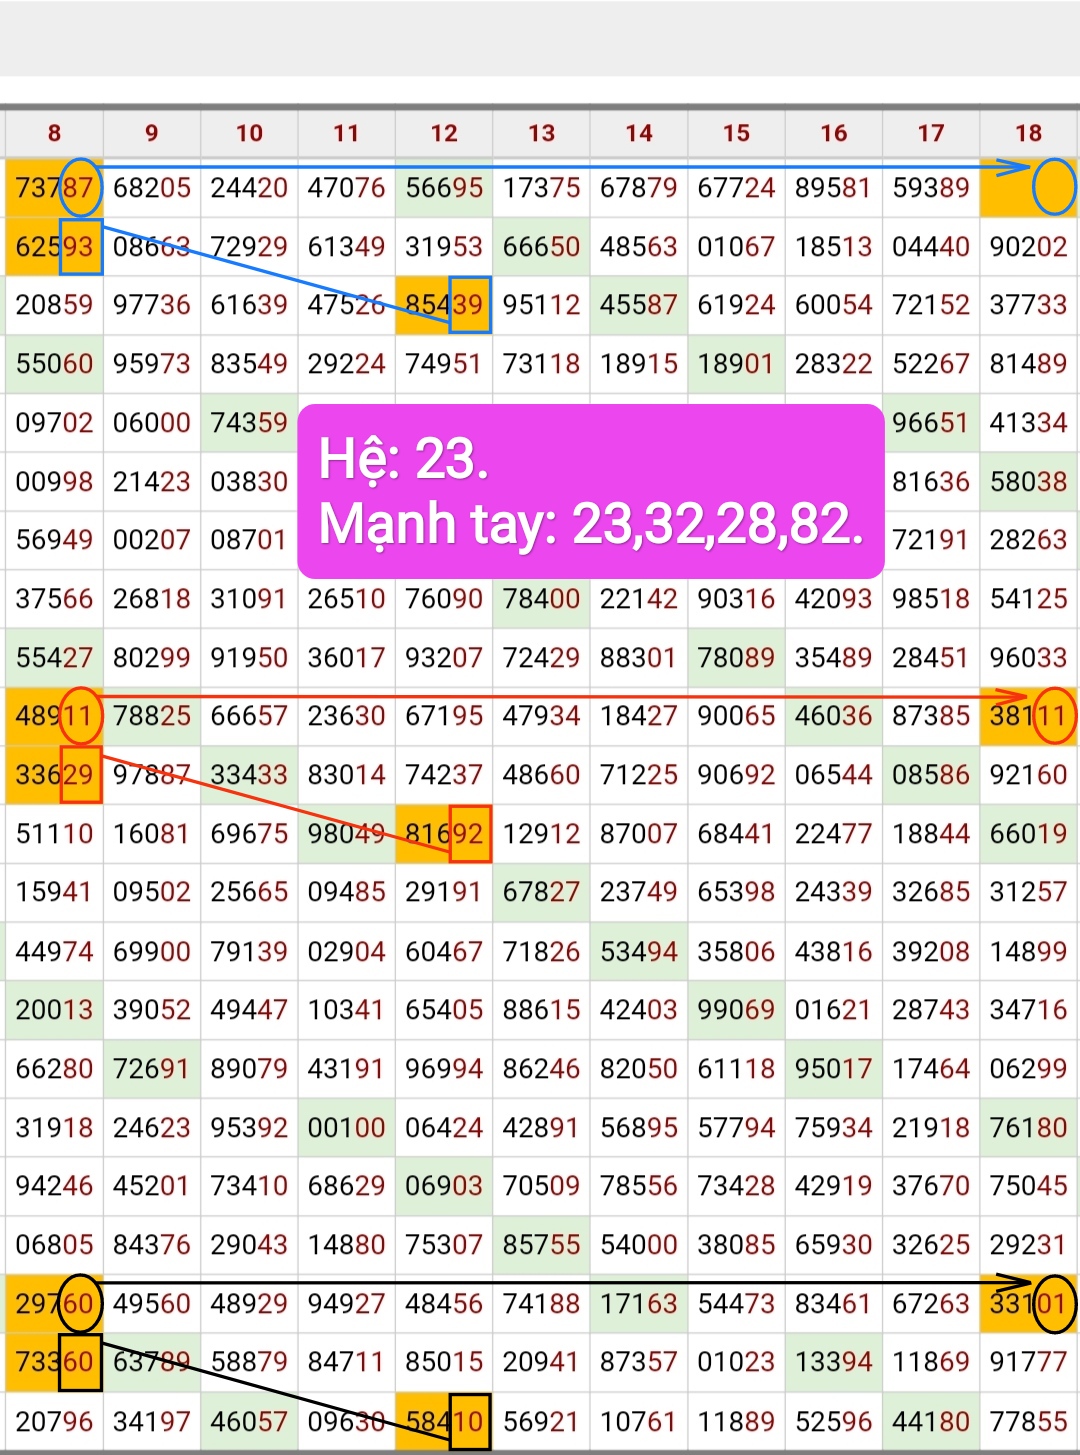Image resolution: width=1080 pixels, height=1455 pixels.
Task: Click the cell 68205
Action: click(x=152, y=188)
